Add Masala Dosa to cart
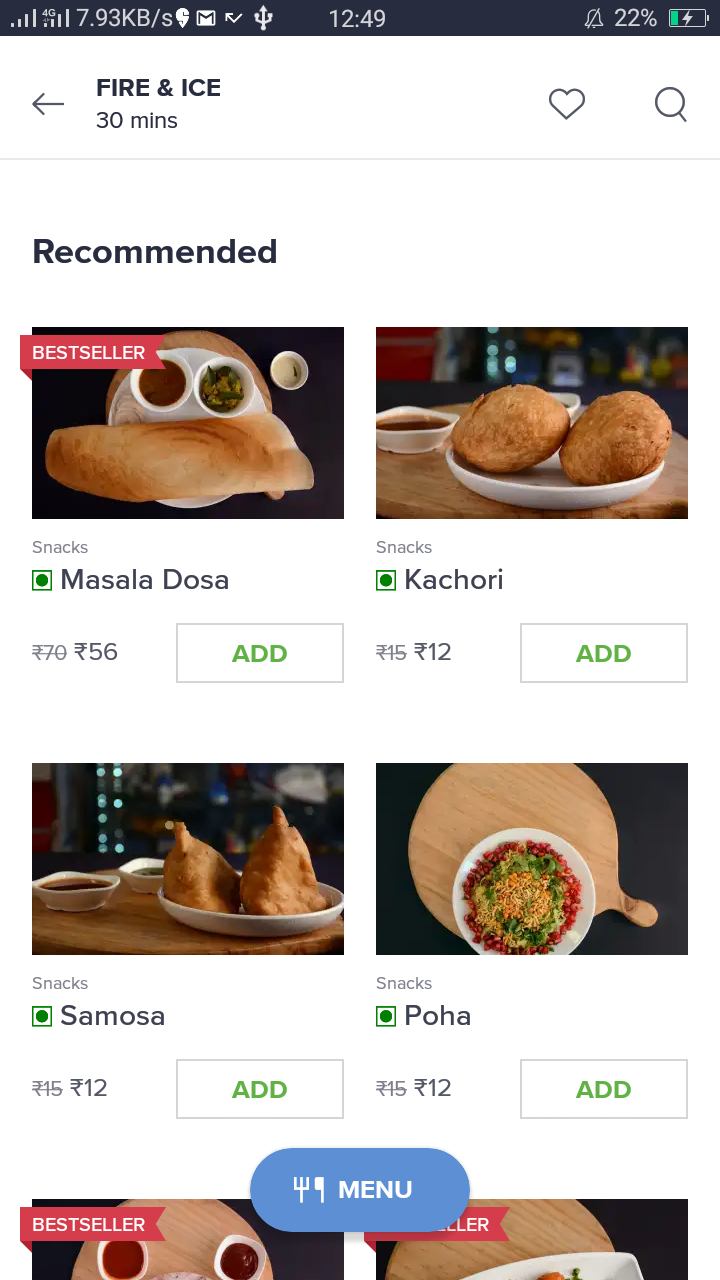Screen dimensions: 720x1280 pos(260,653)
